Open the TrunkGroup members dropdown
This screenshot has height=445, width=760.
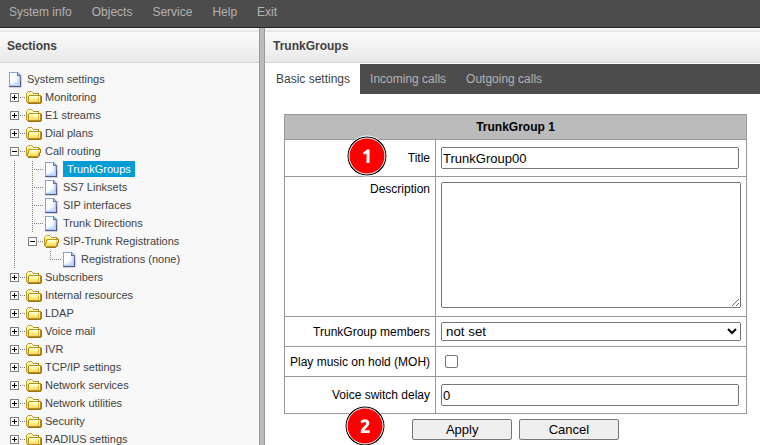590,332
